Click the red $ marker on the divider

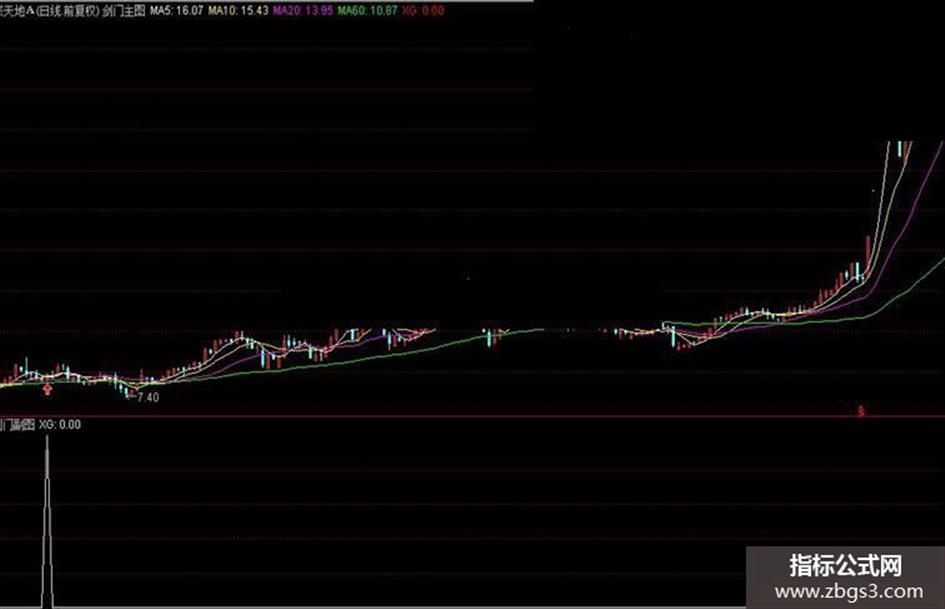click(x=861, y=412)
